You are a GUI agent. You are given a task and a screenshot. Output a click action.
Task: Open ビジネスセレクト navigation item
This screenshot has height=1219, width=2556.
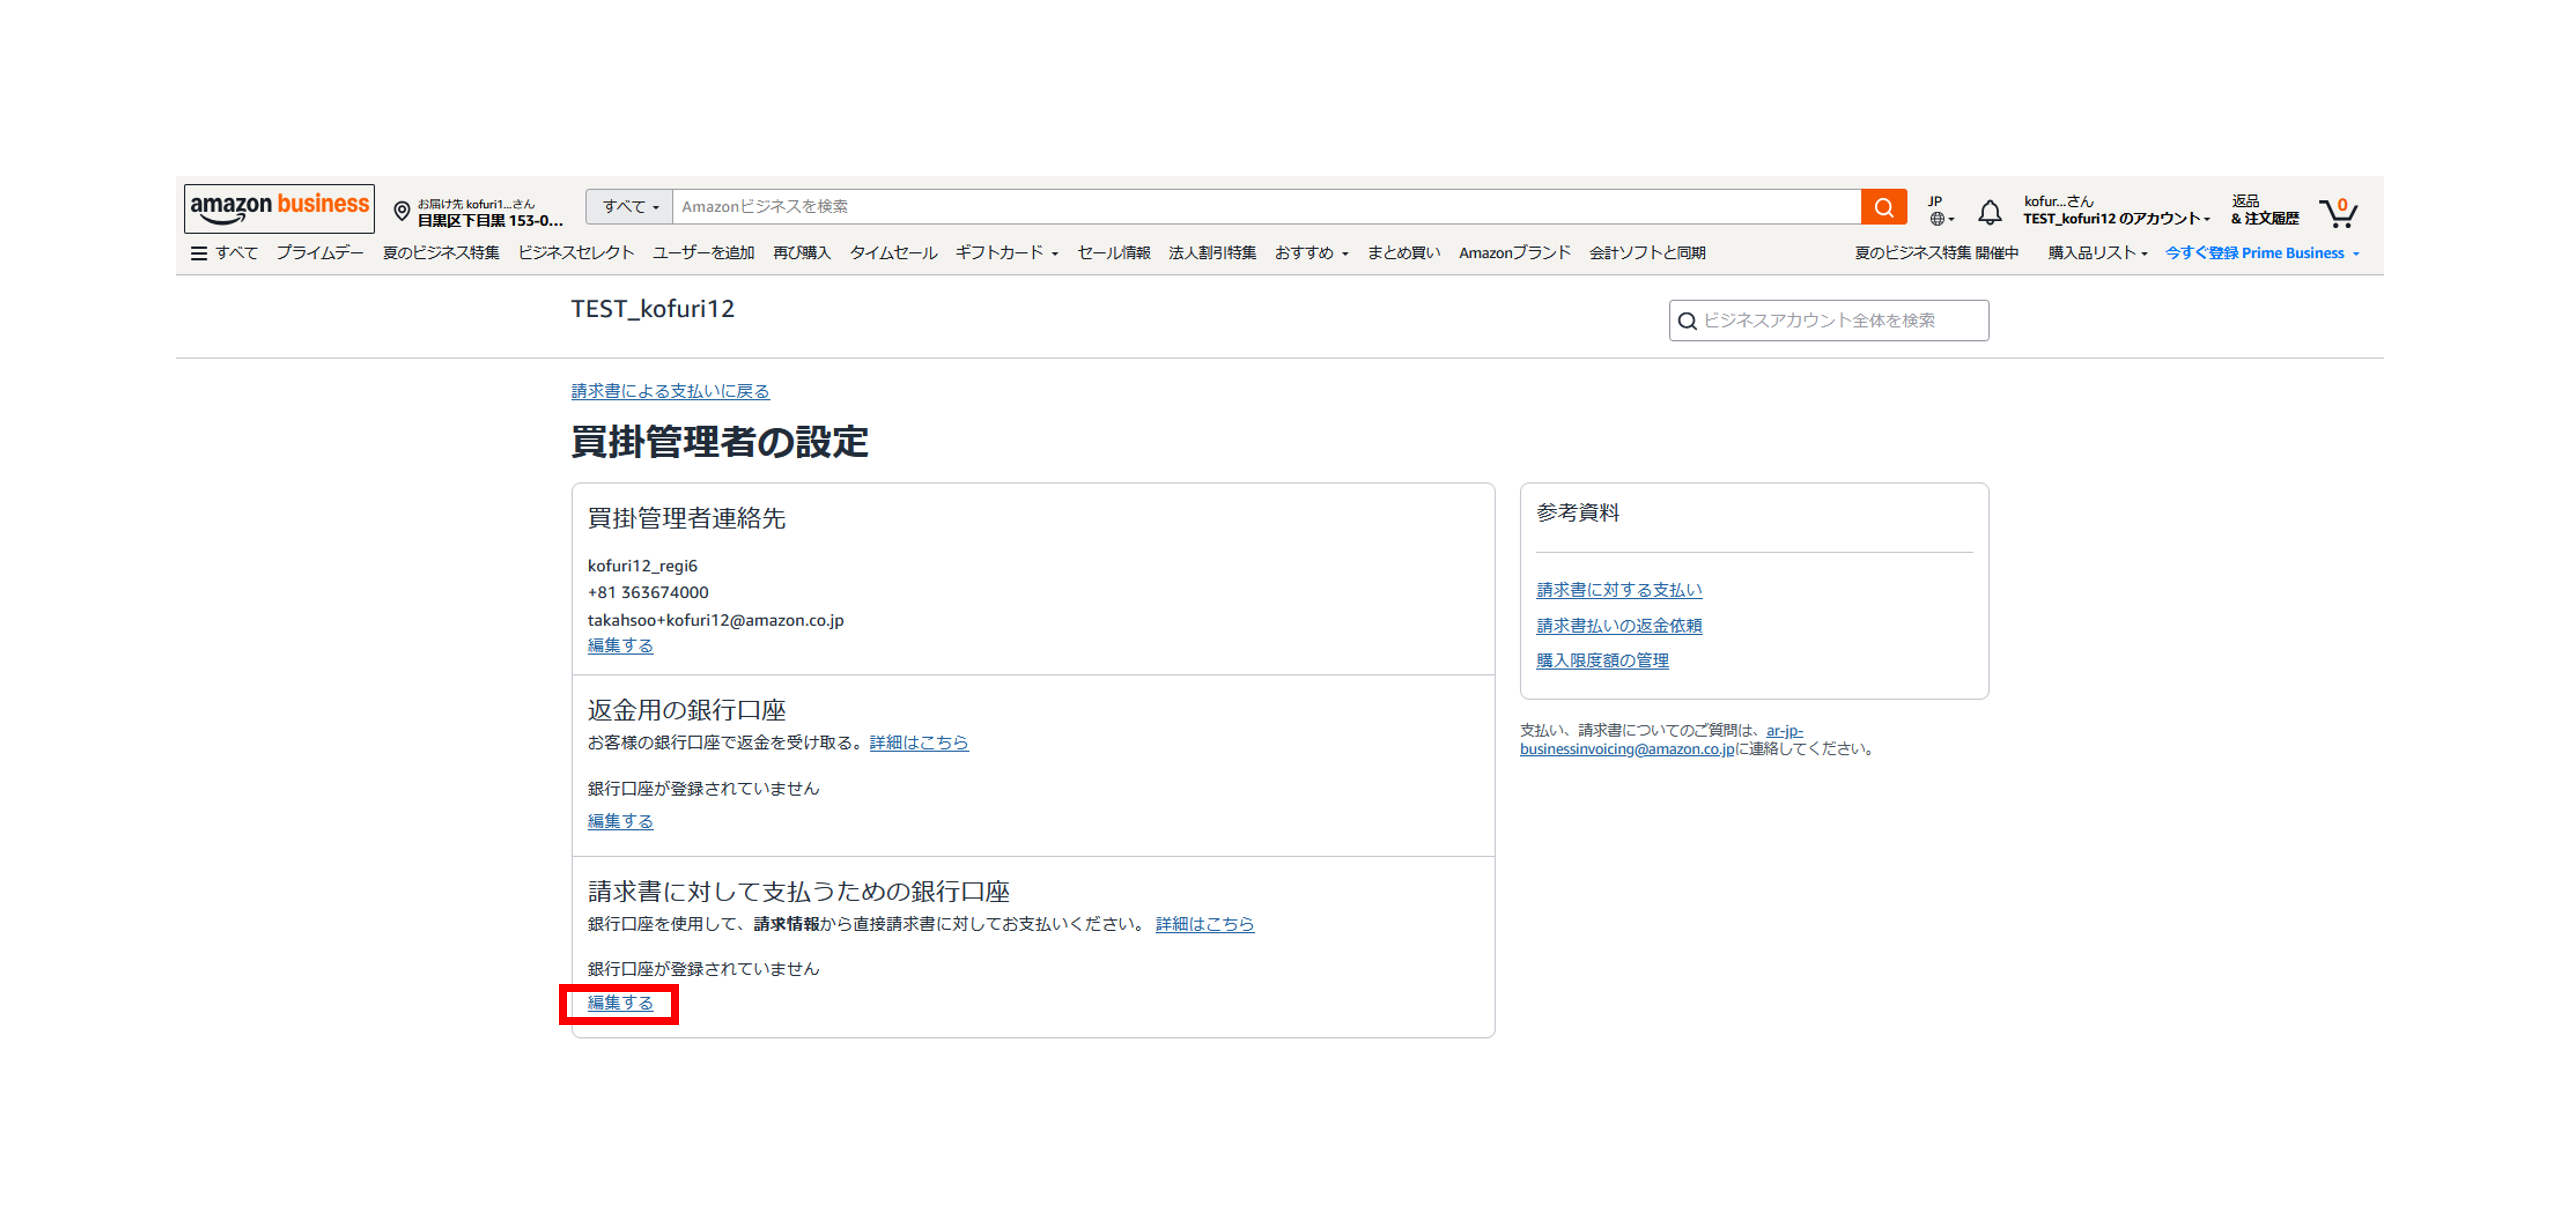[x=576, y=253]
